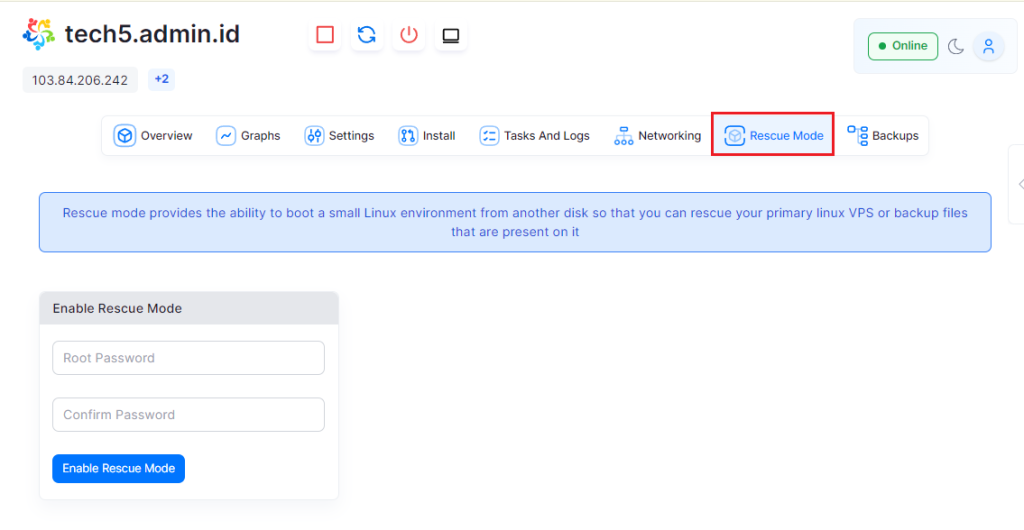The width and height of the screenshot is (1024, 530).
Task: Click the tech5.admin.id colorful logo
Action: [39, 35]
